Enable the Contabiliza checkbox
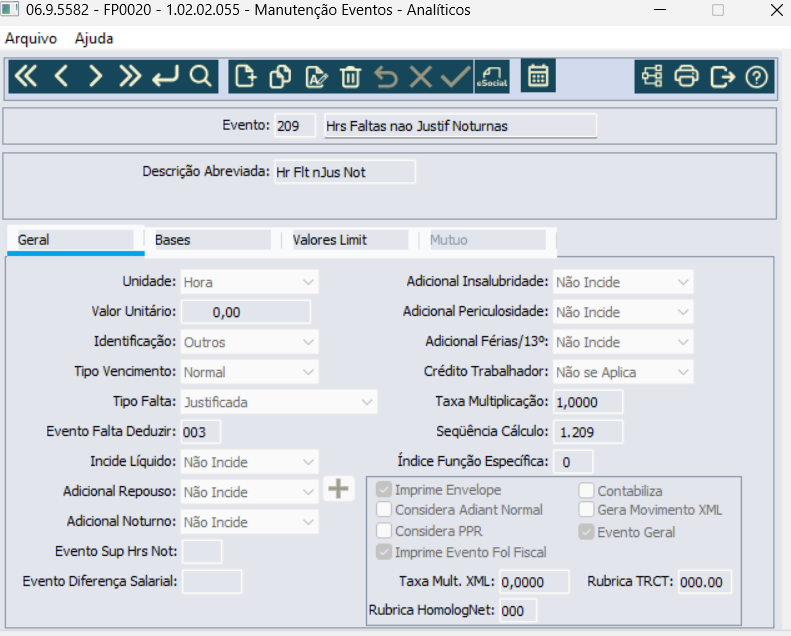Image resolution: width=791 pixels, height=636 pixels. click(586, 490)
